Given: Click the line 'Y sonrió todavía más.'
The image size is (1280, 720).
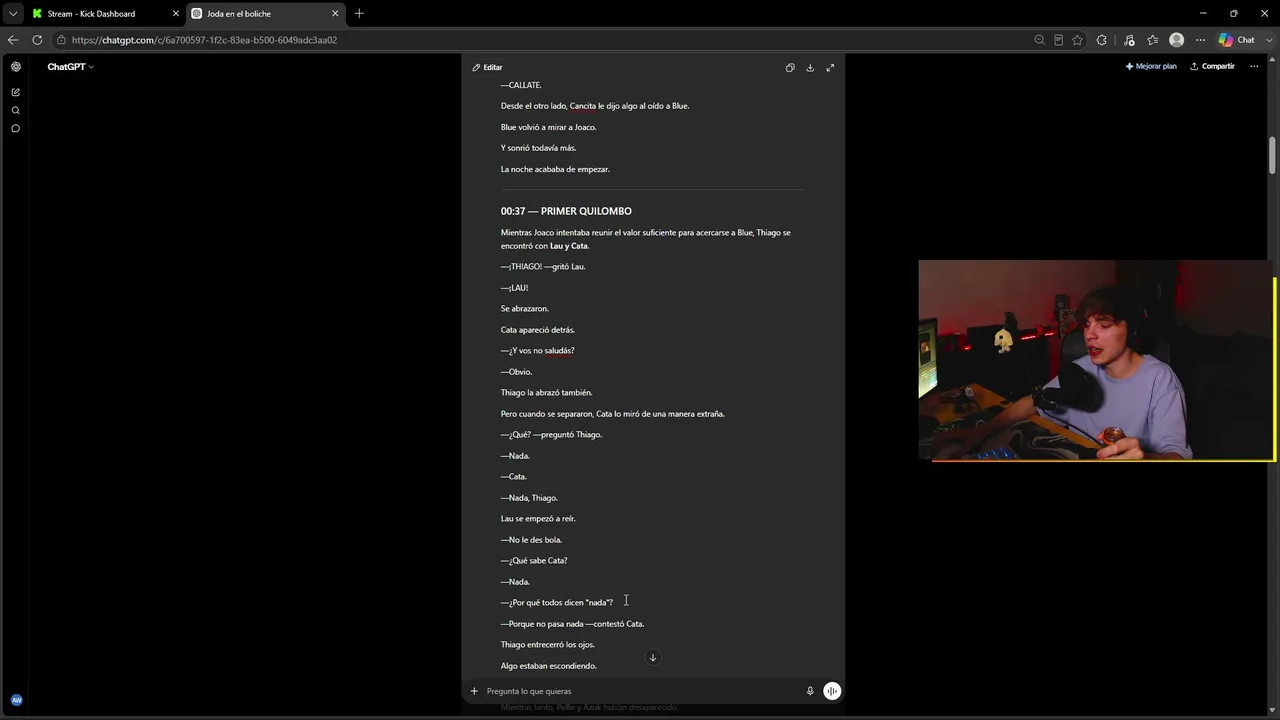Looking at the screenshot, I should [x=538, y=148].
